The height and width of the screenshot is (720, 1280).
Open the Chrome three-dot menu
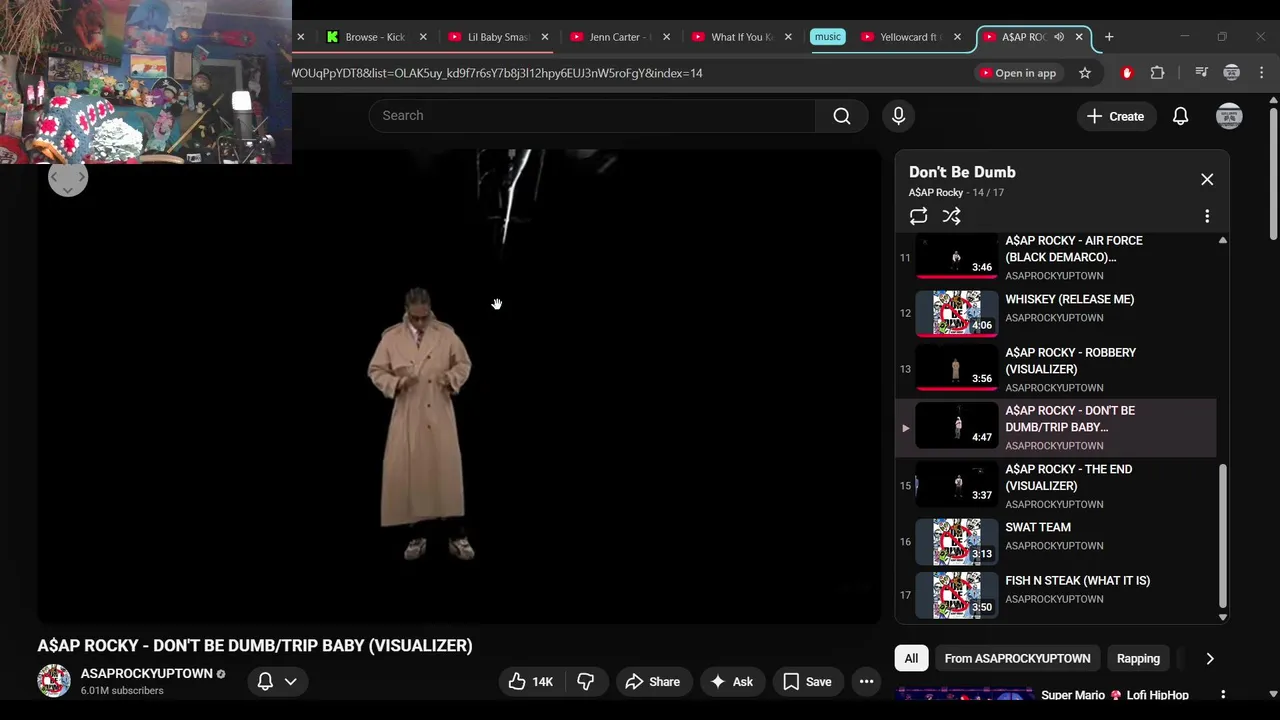coord(1262,73)
